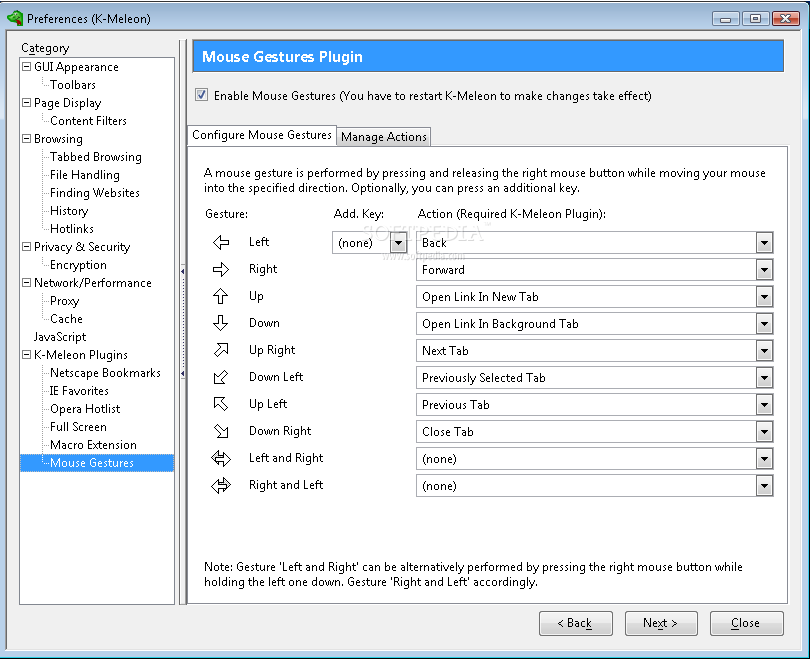The image size is (811, 660).
Task: Open the Left and Right action dropdown
Action: 764,459
